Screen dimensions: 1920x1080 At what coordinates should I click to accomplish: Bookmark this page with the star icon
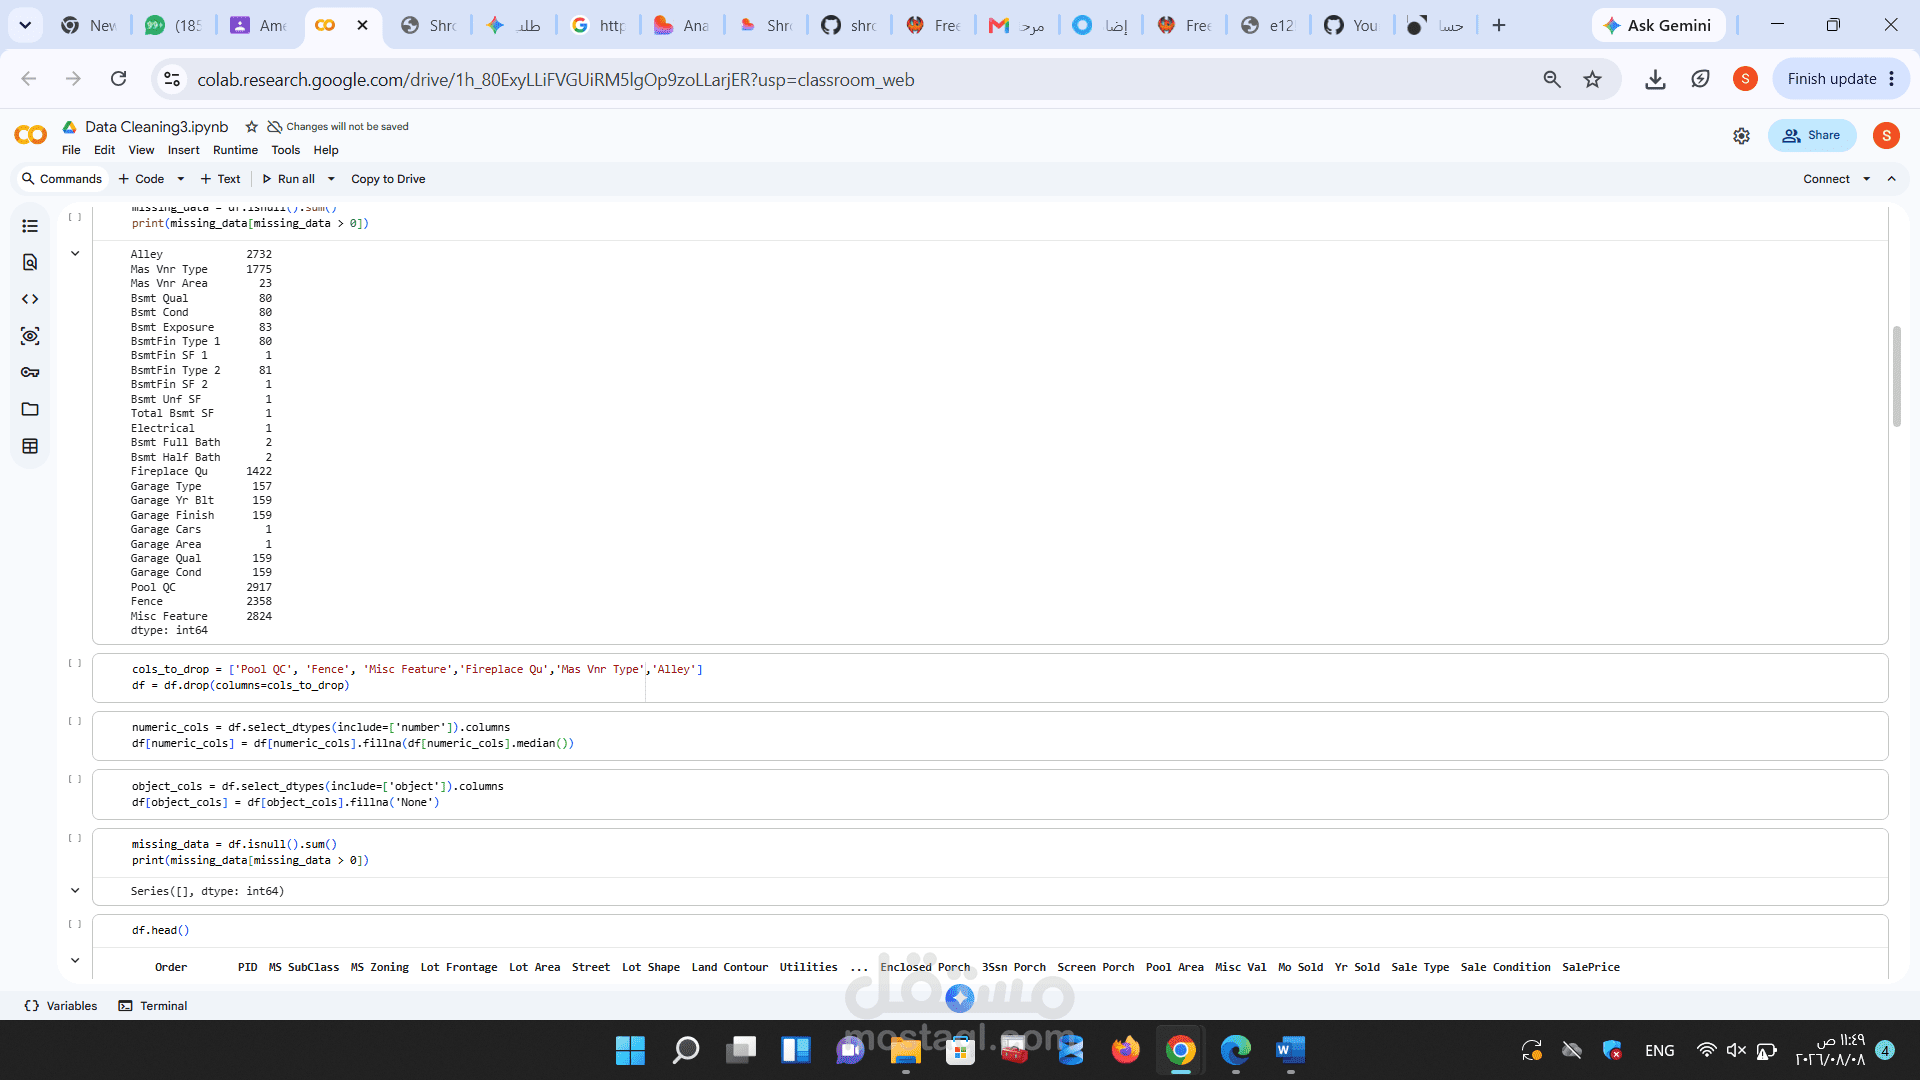click(x=1593, y=79)
